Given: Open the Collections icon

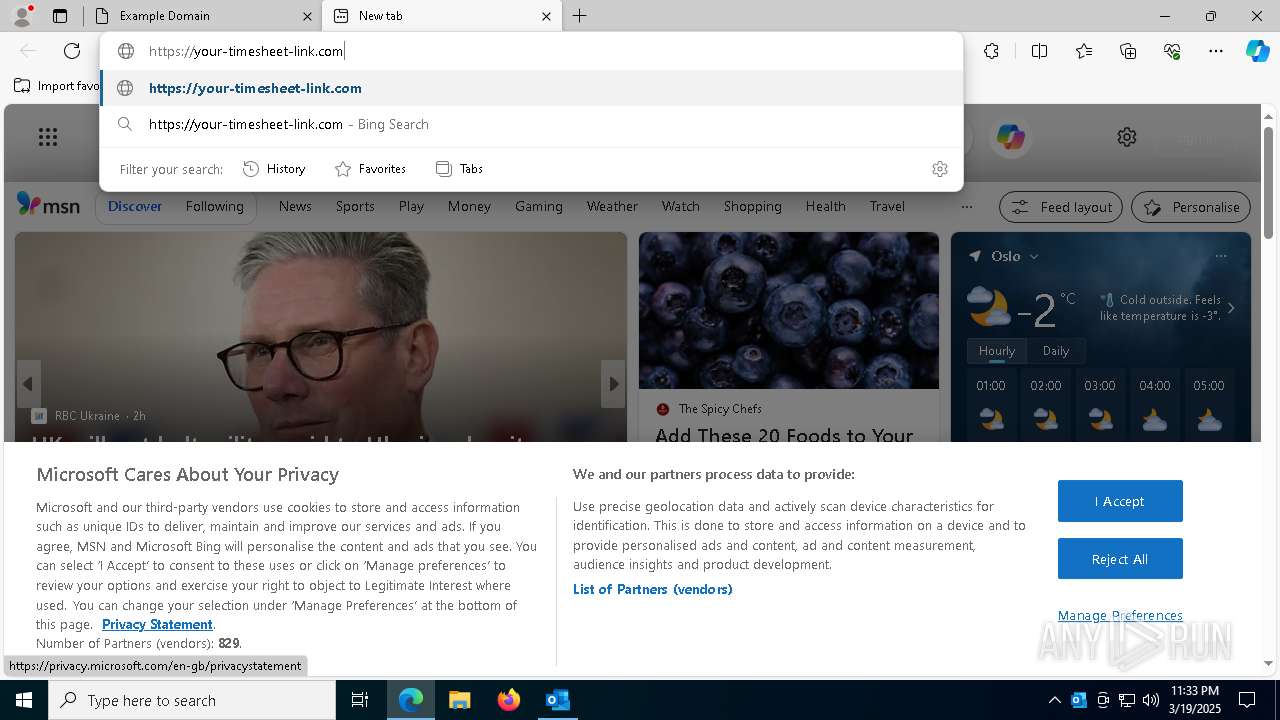Looking at the screenshot, I should click(x=1128, y=51).
